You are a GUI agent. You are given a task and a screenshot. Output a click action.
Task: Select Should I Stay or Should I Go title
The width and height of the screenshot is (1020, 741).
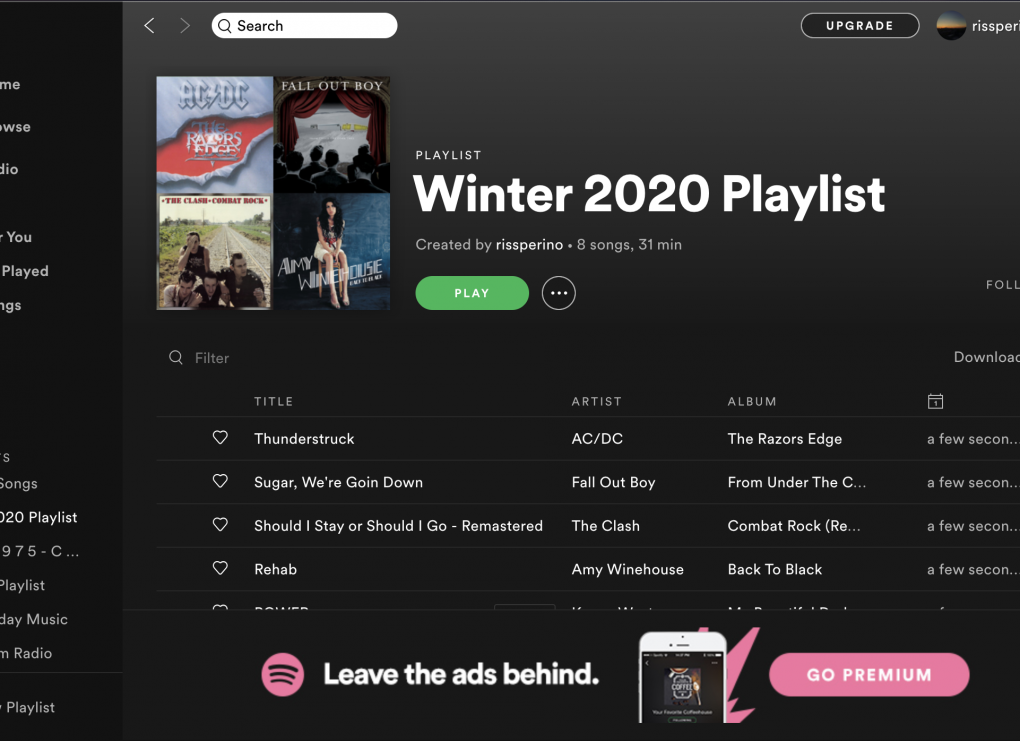pyautogui.click(x=398, y=526)
